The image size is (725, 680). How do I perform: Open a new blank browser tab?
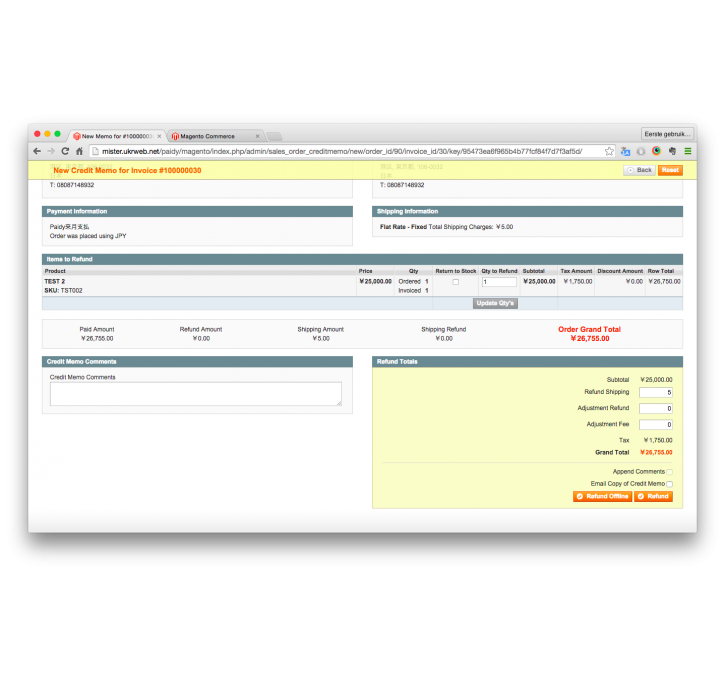(x=274, y=136)
